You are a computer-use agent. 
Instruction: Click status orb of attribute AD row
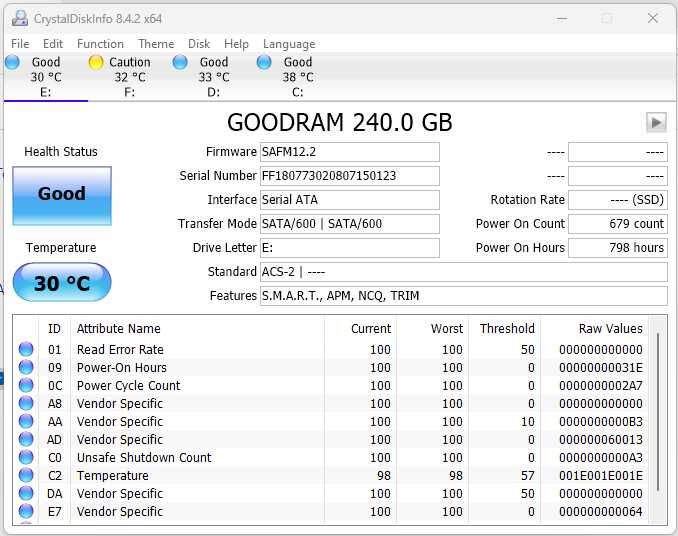click(26, 439)
